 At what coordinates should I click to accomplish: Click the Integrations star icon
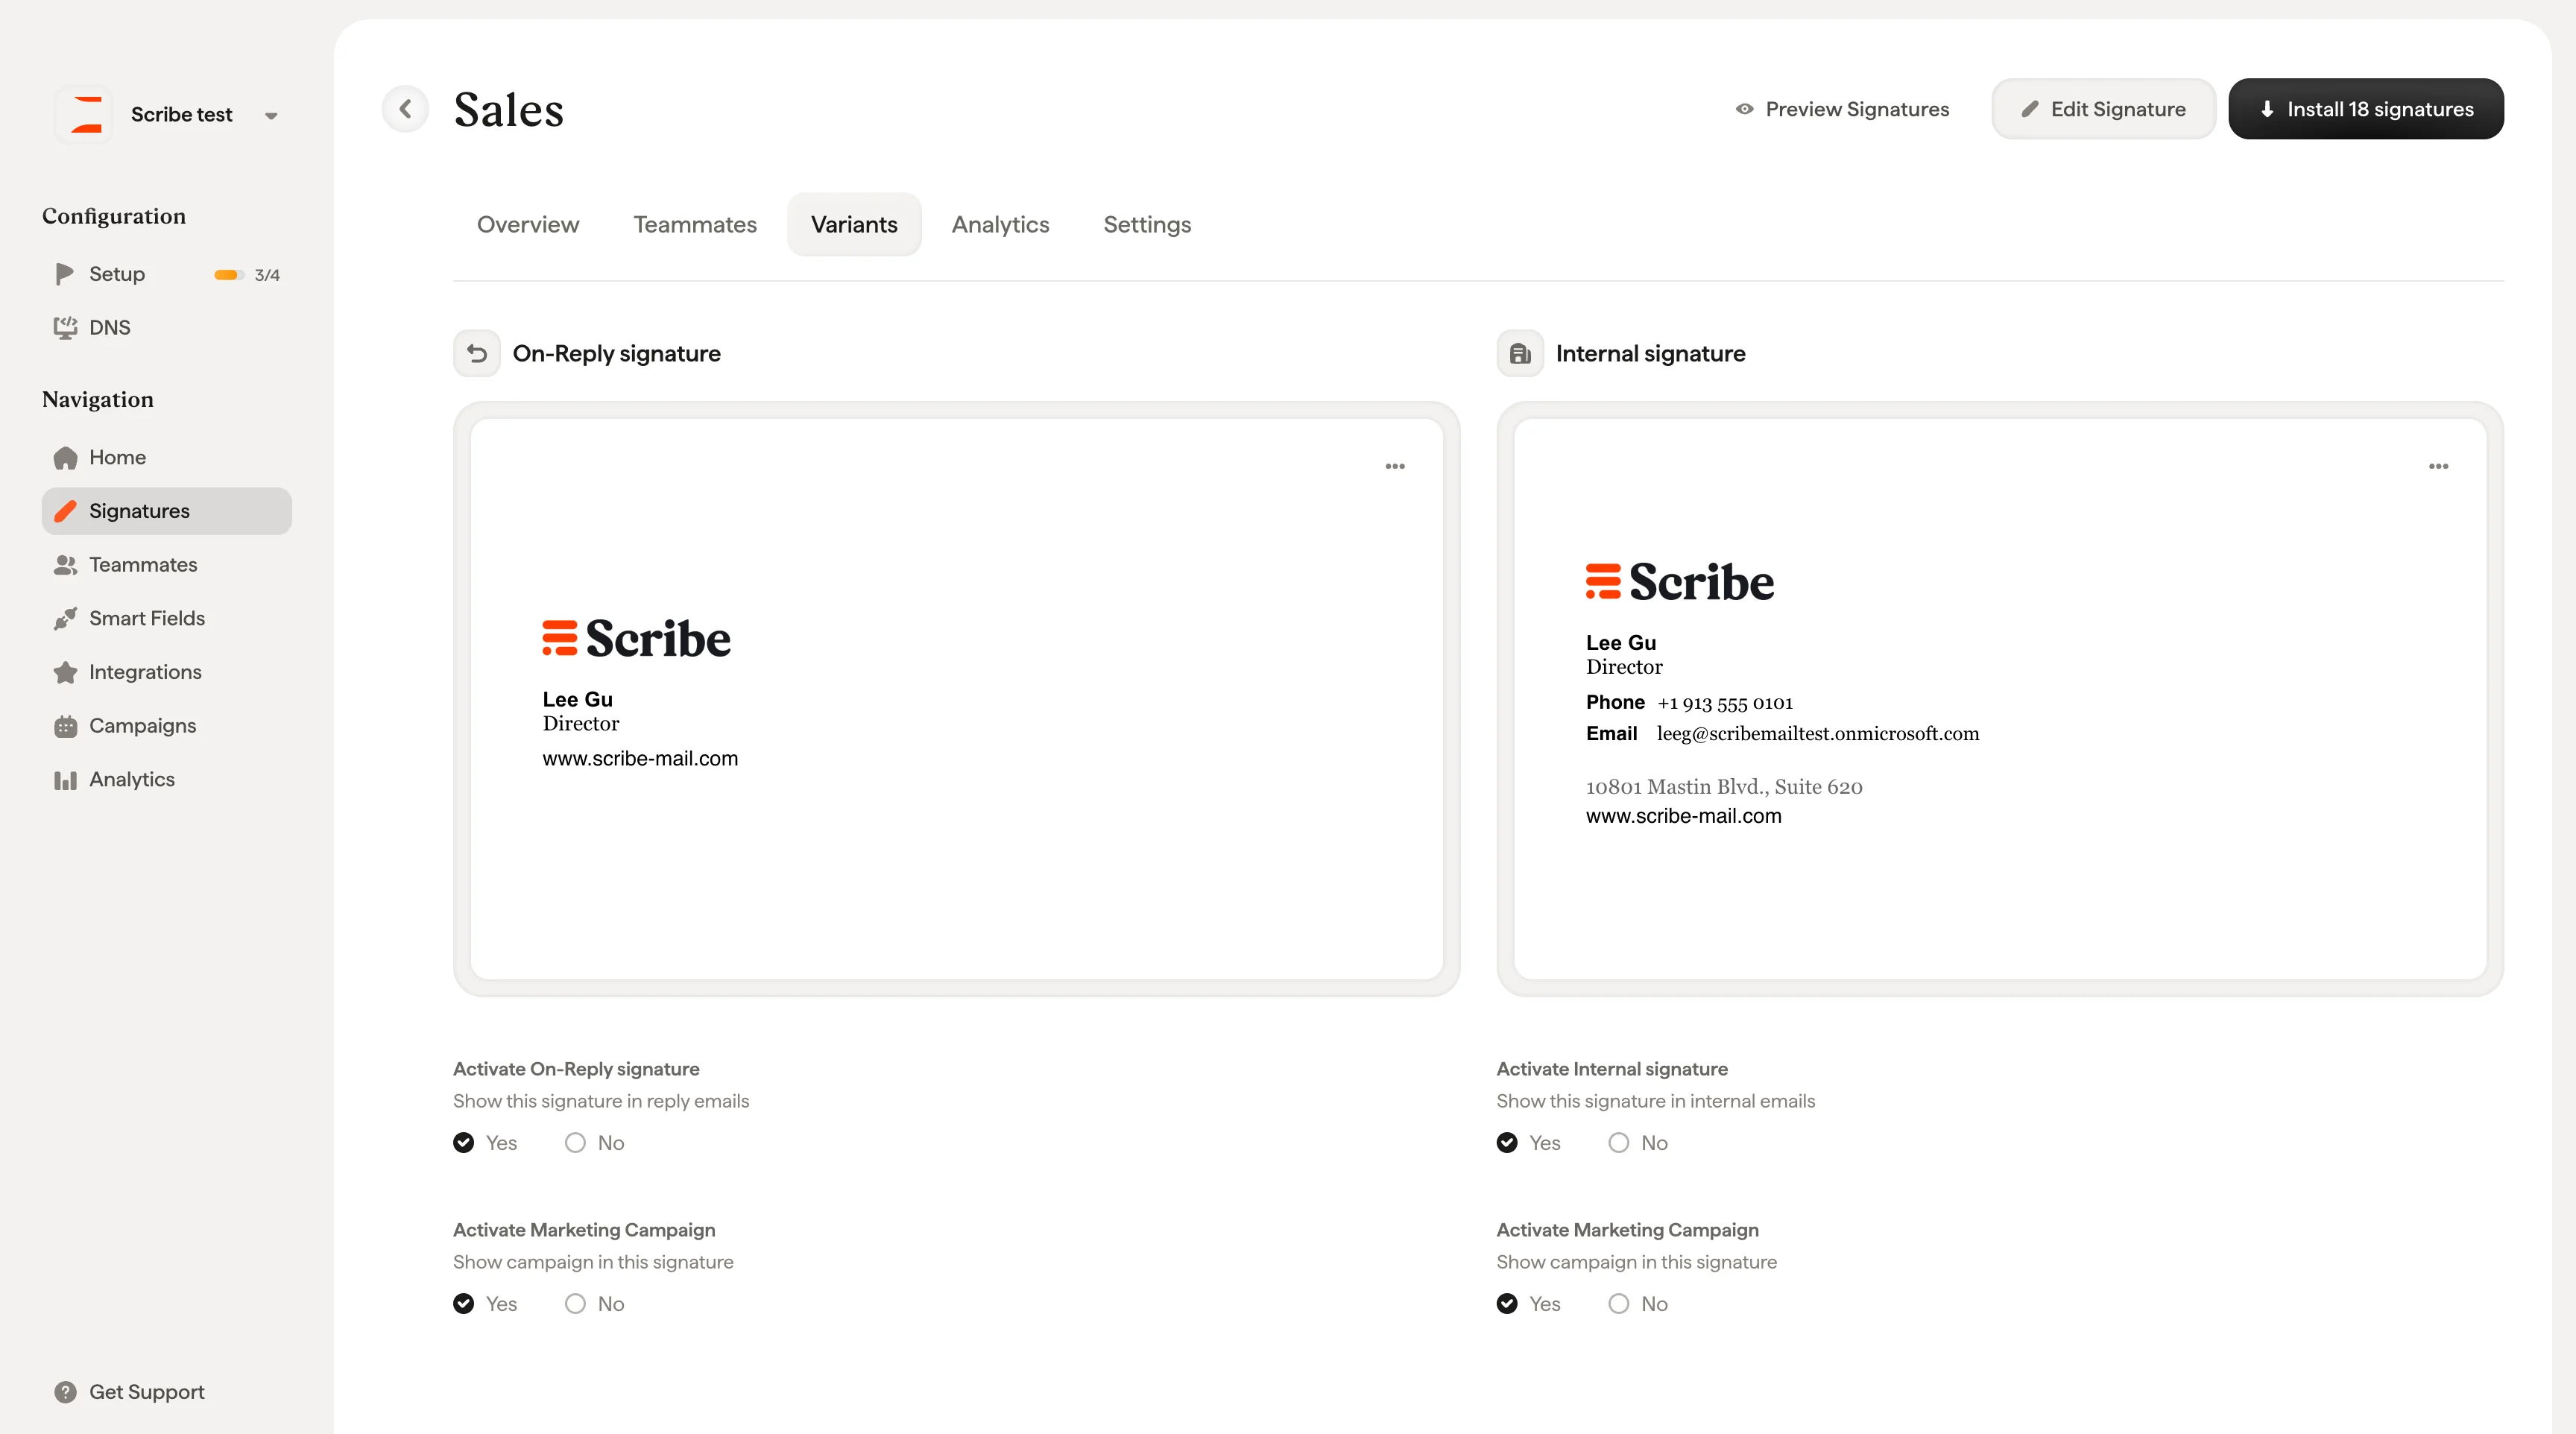tap(65, 672)
